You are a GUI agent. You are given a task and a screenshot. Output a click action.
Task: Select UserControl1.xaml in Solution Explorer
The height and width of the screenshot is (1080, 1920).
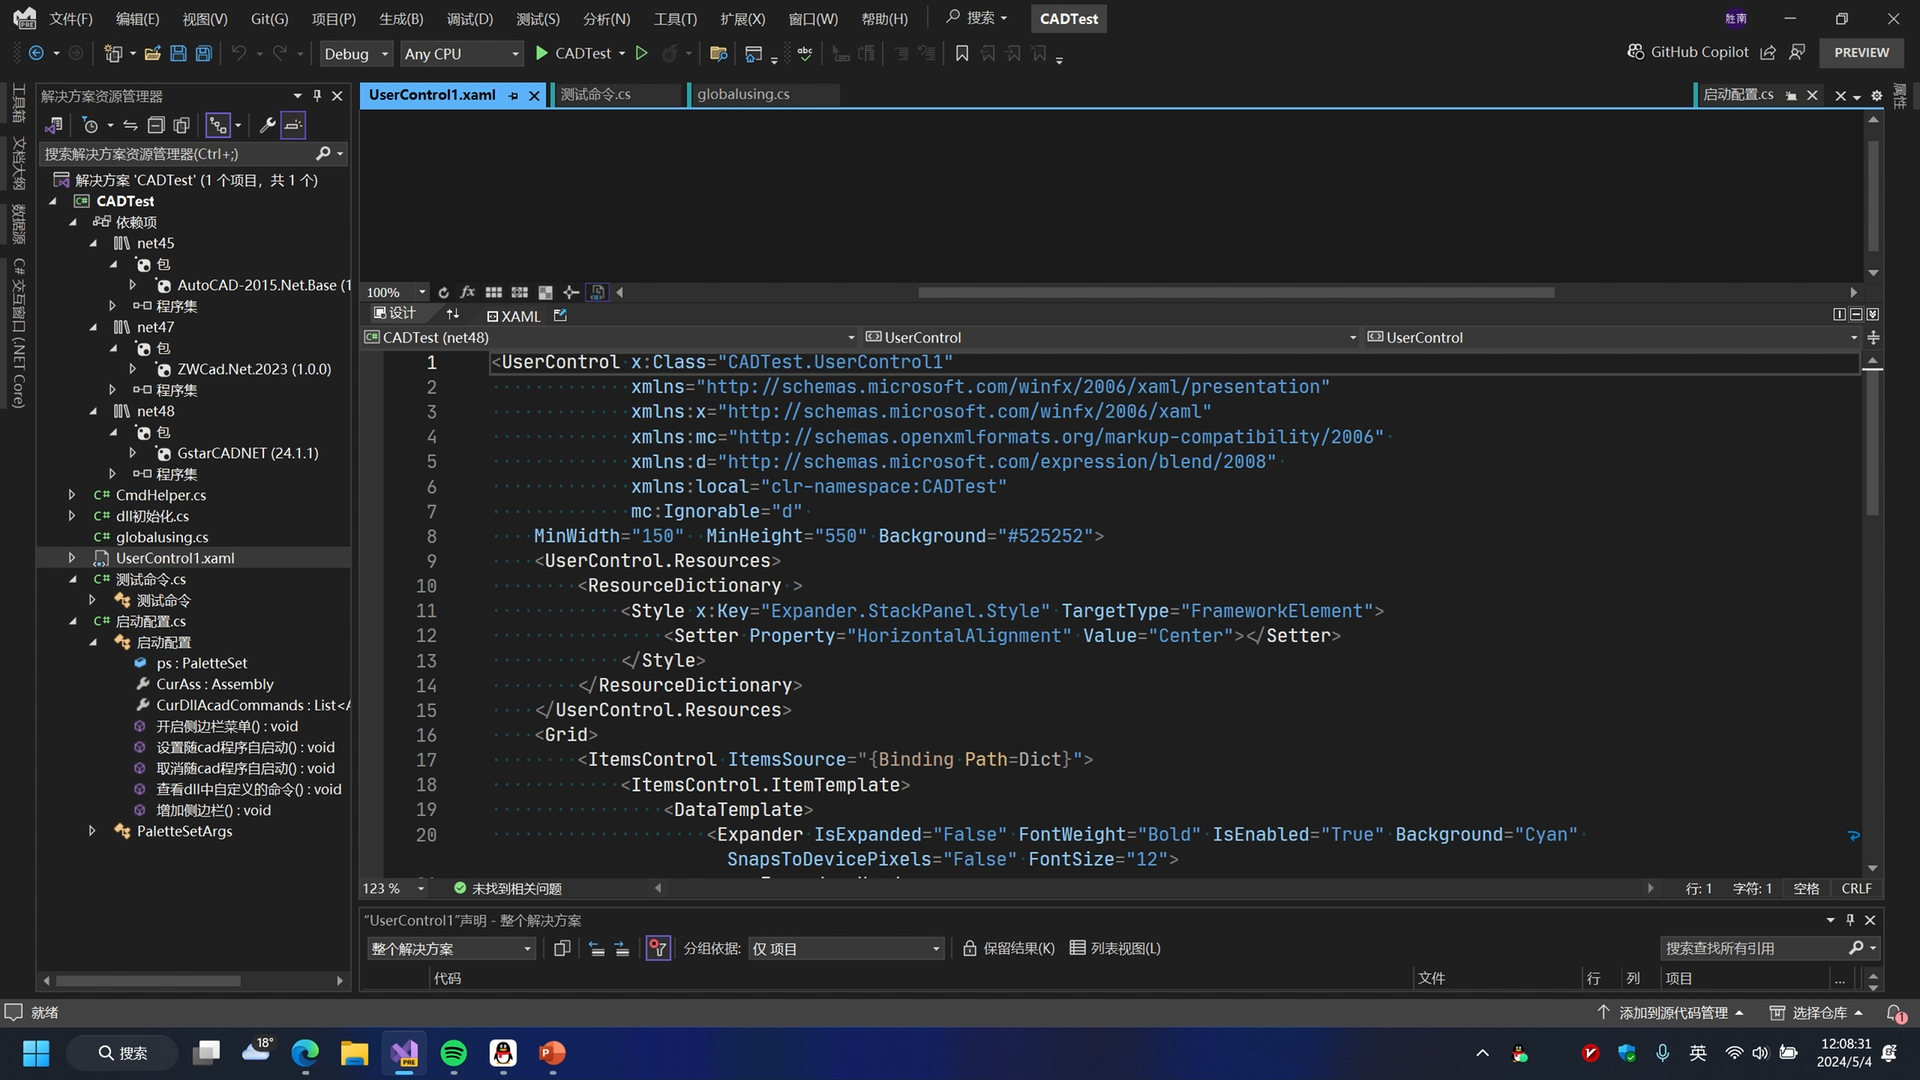tap(175, 558)
